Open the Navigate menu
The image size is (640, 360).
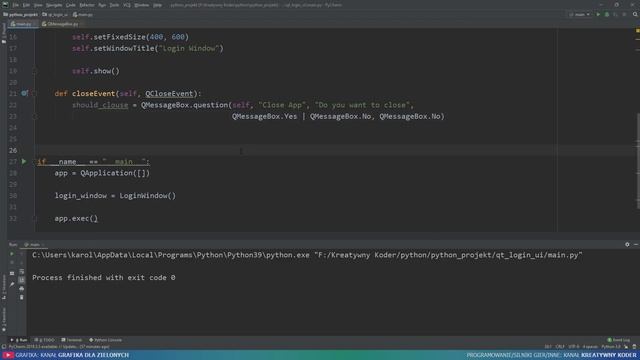pos(54,5)
